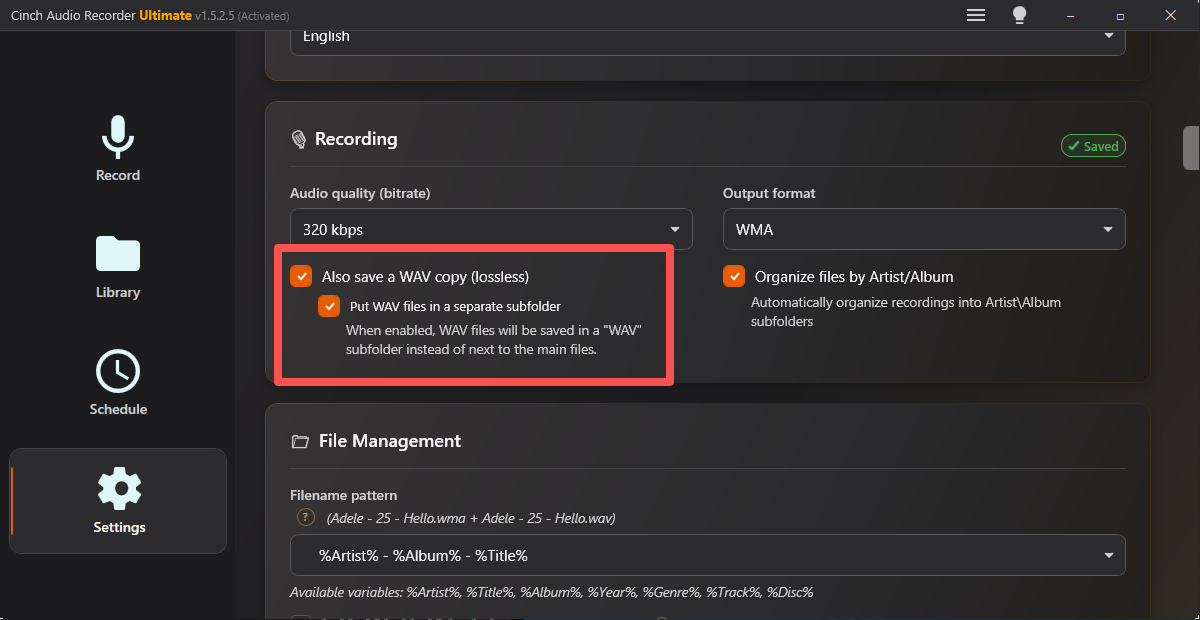Click the File Management heading
The width and height of the screenshot is (1200, 620).
coord(390,441)
